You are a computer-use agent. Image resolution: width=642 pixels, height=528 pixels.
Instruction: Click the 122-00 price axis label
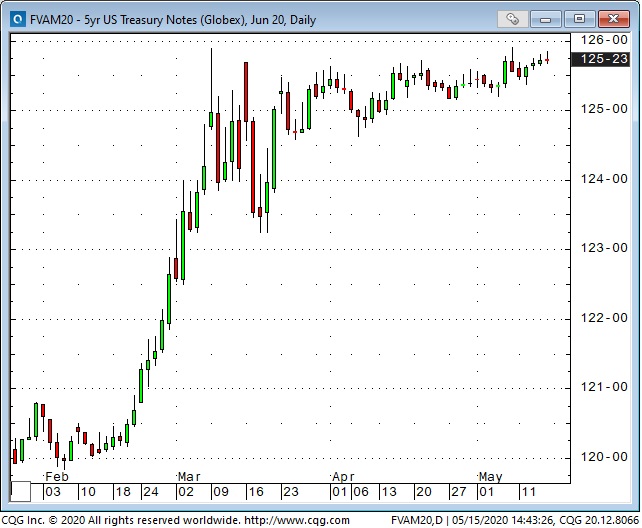604,318
